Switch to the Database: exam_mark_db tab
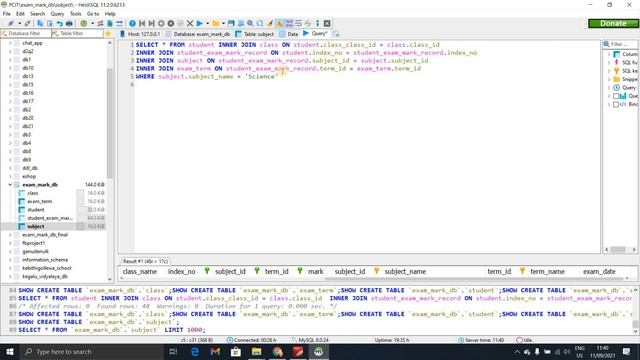This screenshot has width=640, height=360. coord(198,34)
